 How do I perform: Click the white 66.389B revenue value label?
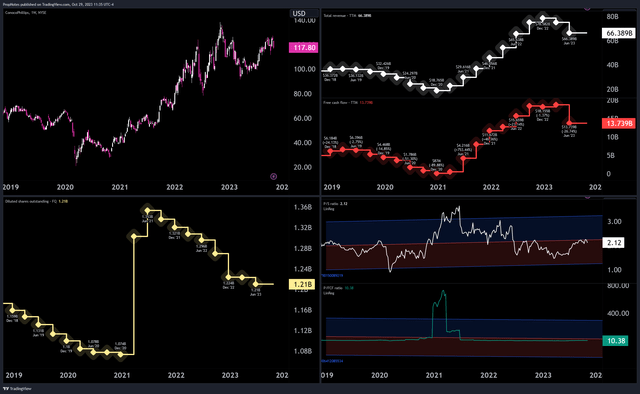click(x=619, y=33)
